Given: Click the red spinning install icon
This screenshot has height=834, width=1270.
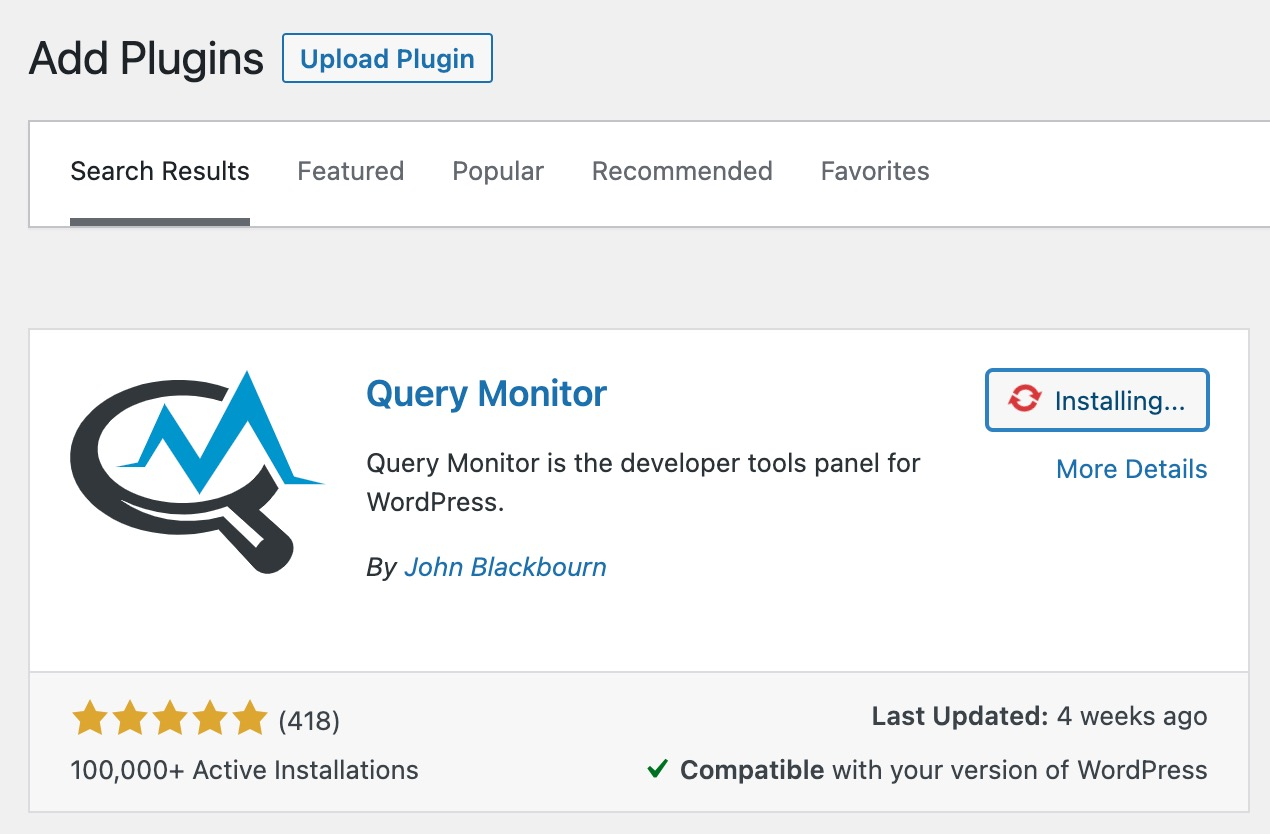Looking at the screenshot, I should 1024,400.
